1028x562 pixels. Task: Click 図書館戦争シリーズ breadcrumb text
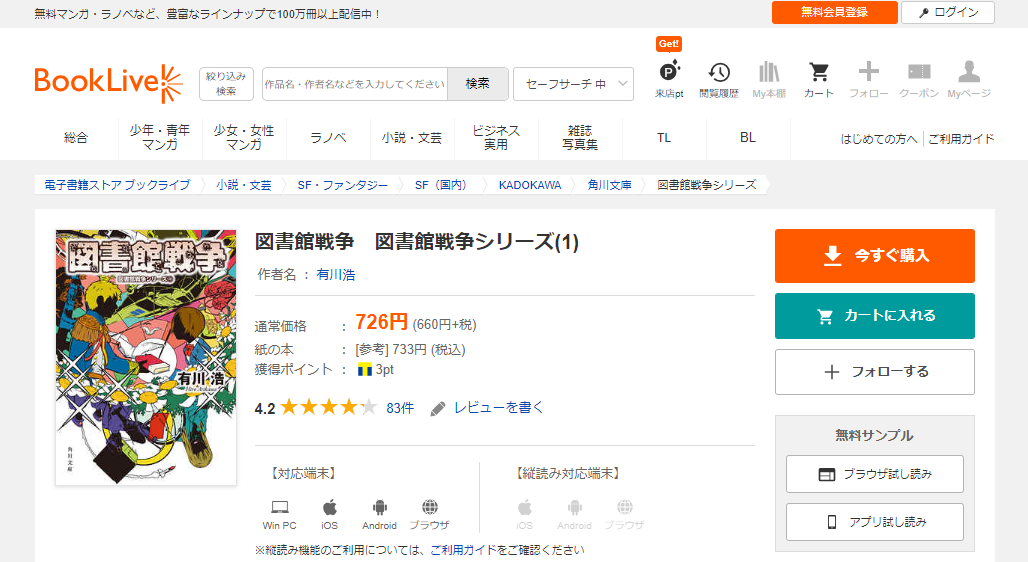(707, 185)
